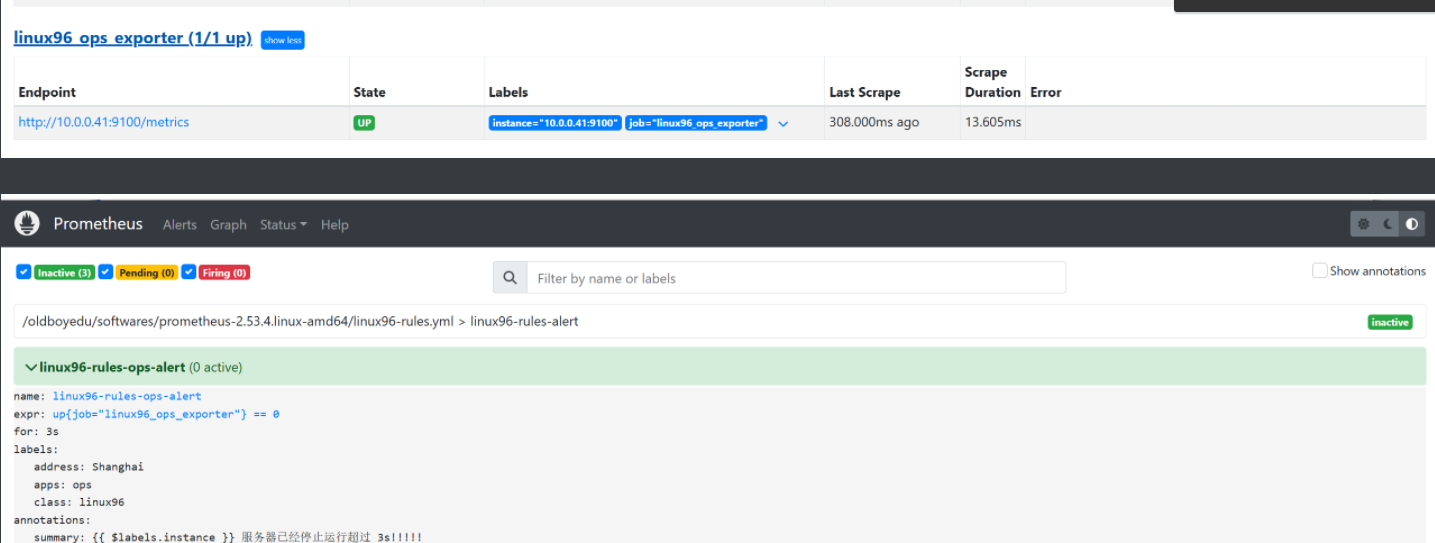Open the Graph nav item
Viewport: 1435px width, 543px height.
(x=228, y=225)
